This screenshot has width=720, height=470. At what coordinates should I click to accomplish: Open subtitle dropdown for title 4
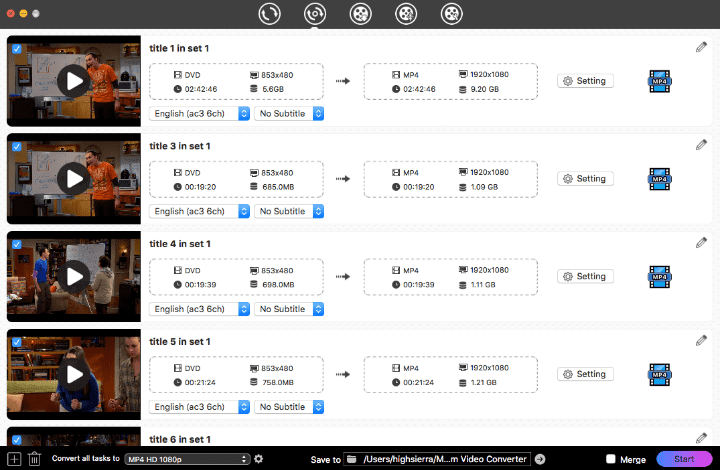(x=289, y=309)
